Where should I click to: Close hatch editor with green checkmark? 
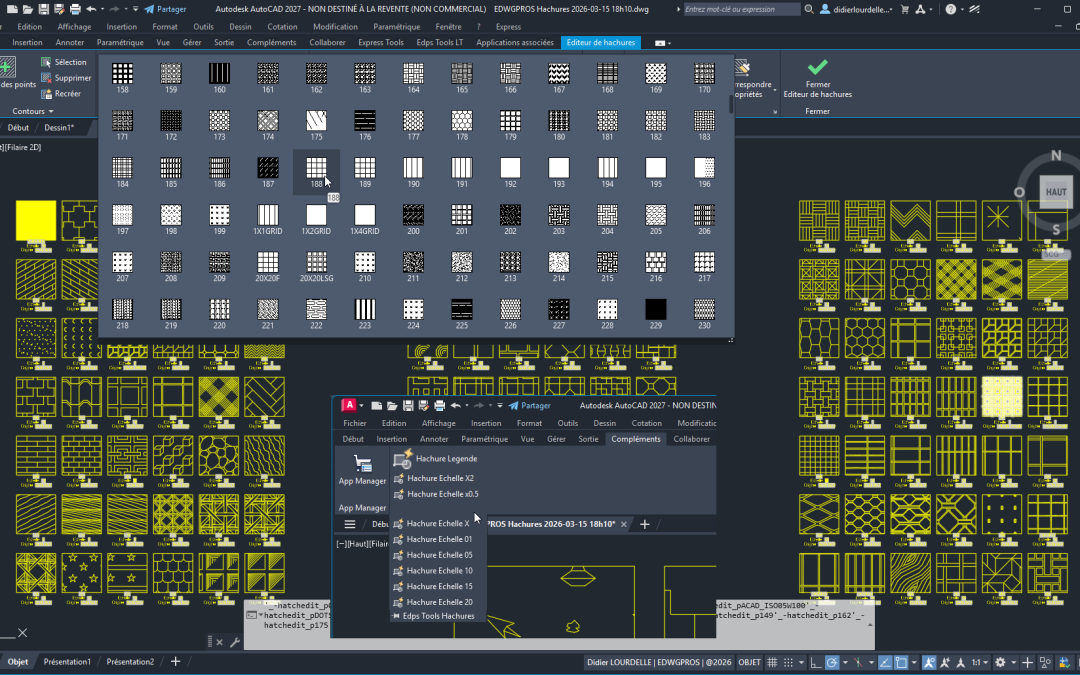click(x=818, y=67)
